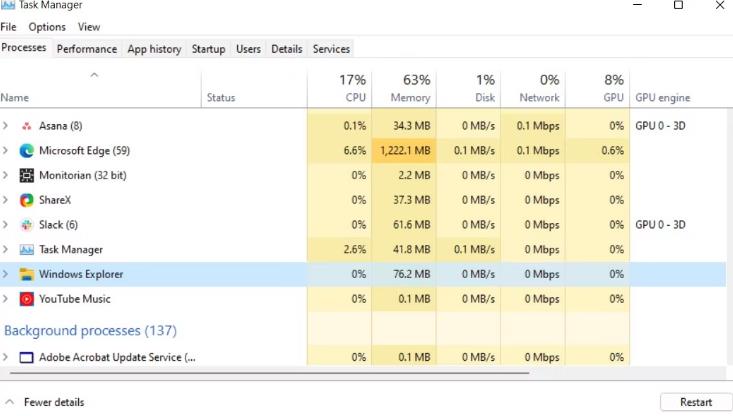Select the Slack (6) row name
The image size is (733, 416).
pos(58,225)
